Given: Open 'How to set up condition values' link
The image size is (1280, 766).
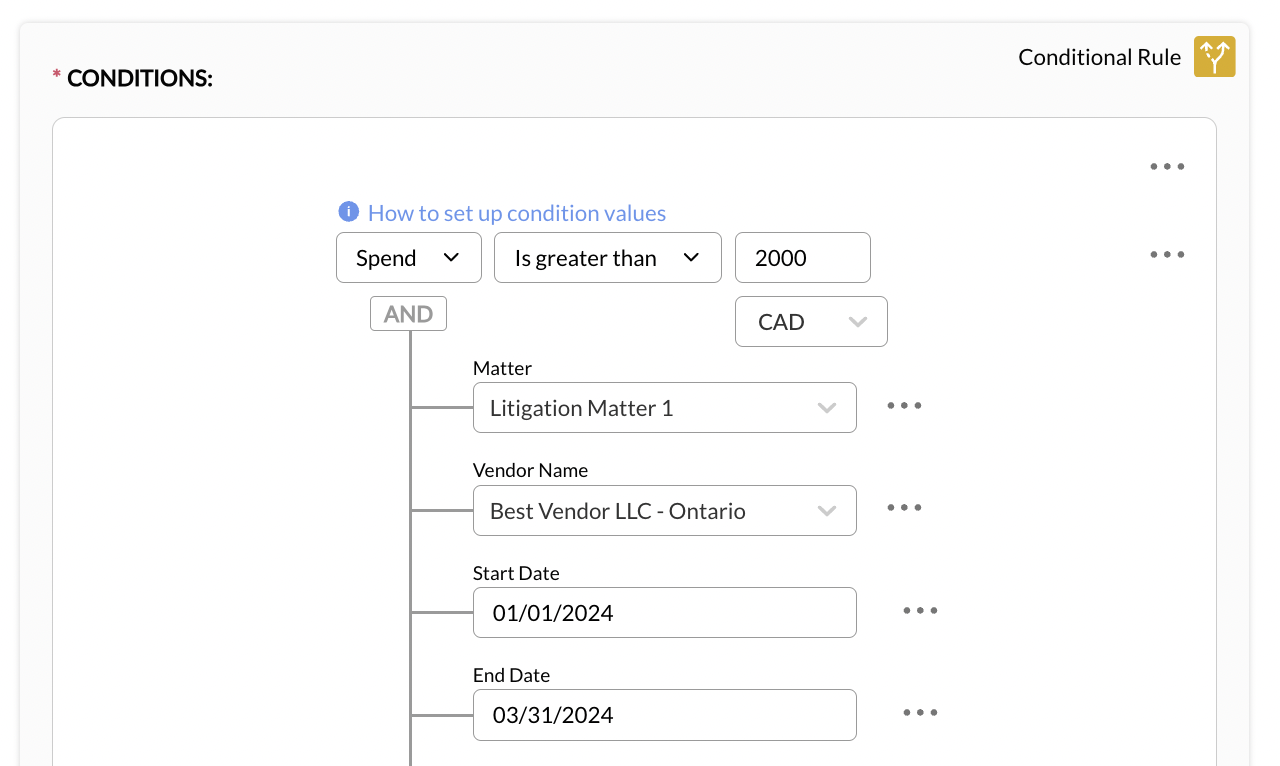Looking at the screenshot, I should tap(516, 213).
